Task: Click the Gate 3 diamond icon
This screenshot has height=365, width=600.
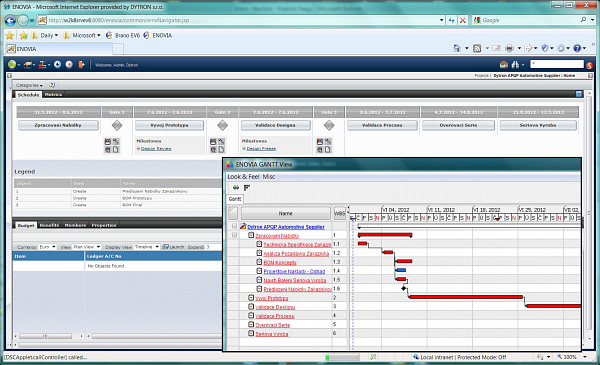Action: coord(329,125)
